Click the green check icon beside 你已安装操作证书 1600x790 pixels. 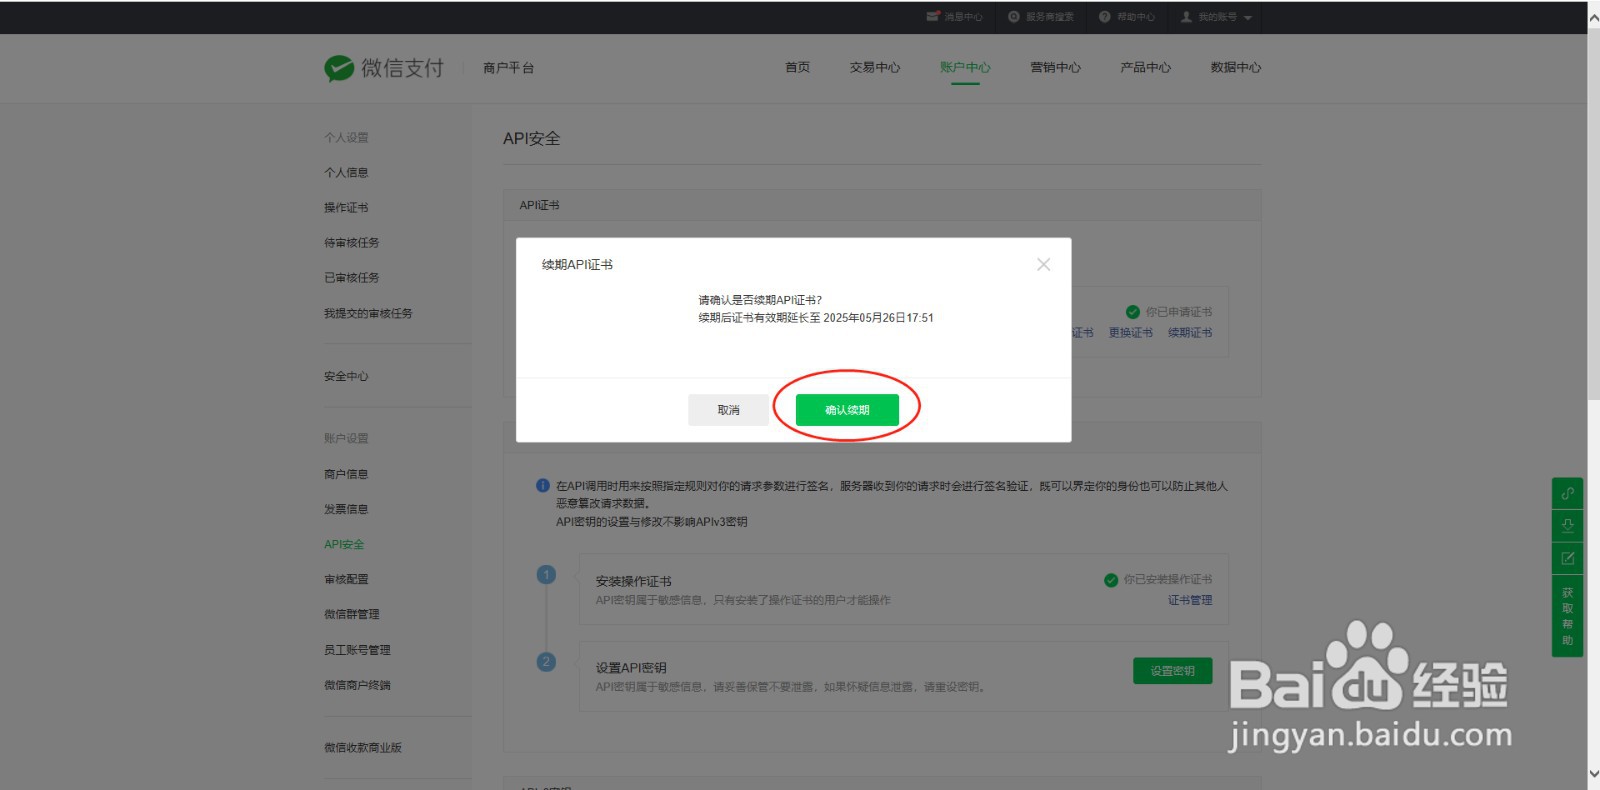coord(1110,580)
